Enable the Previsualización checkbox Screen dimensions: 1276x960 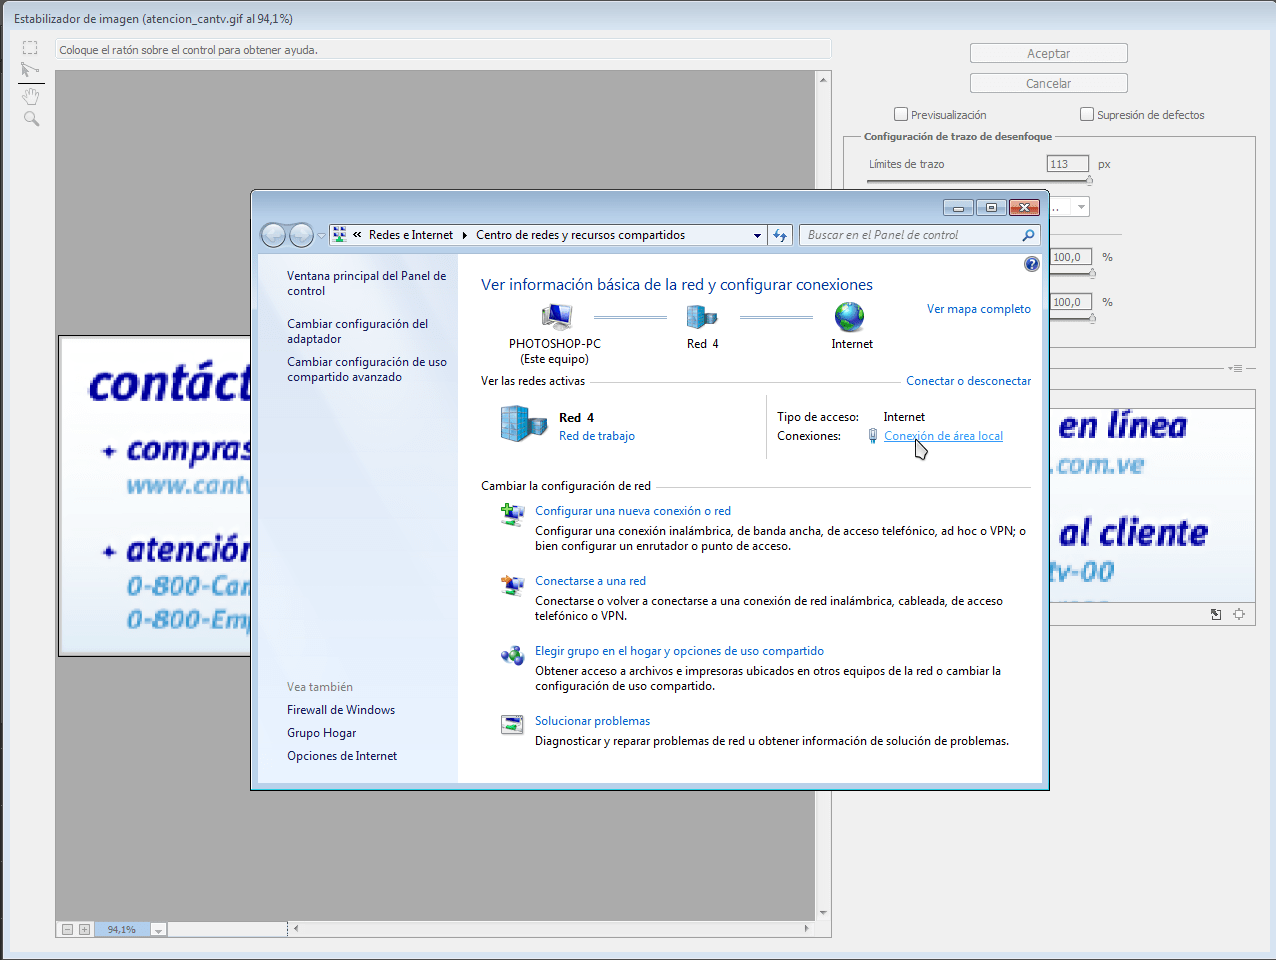(x=901, y=114)
